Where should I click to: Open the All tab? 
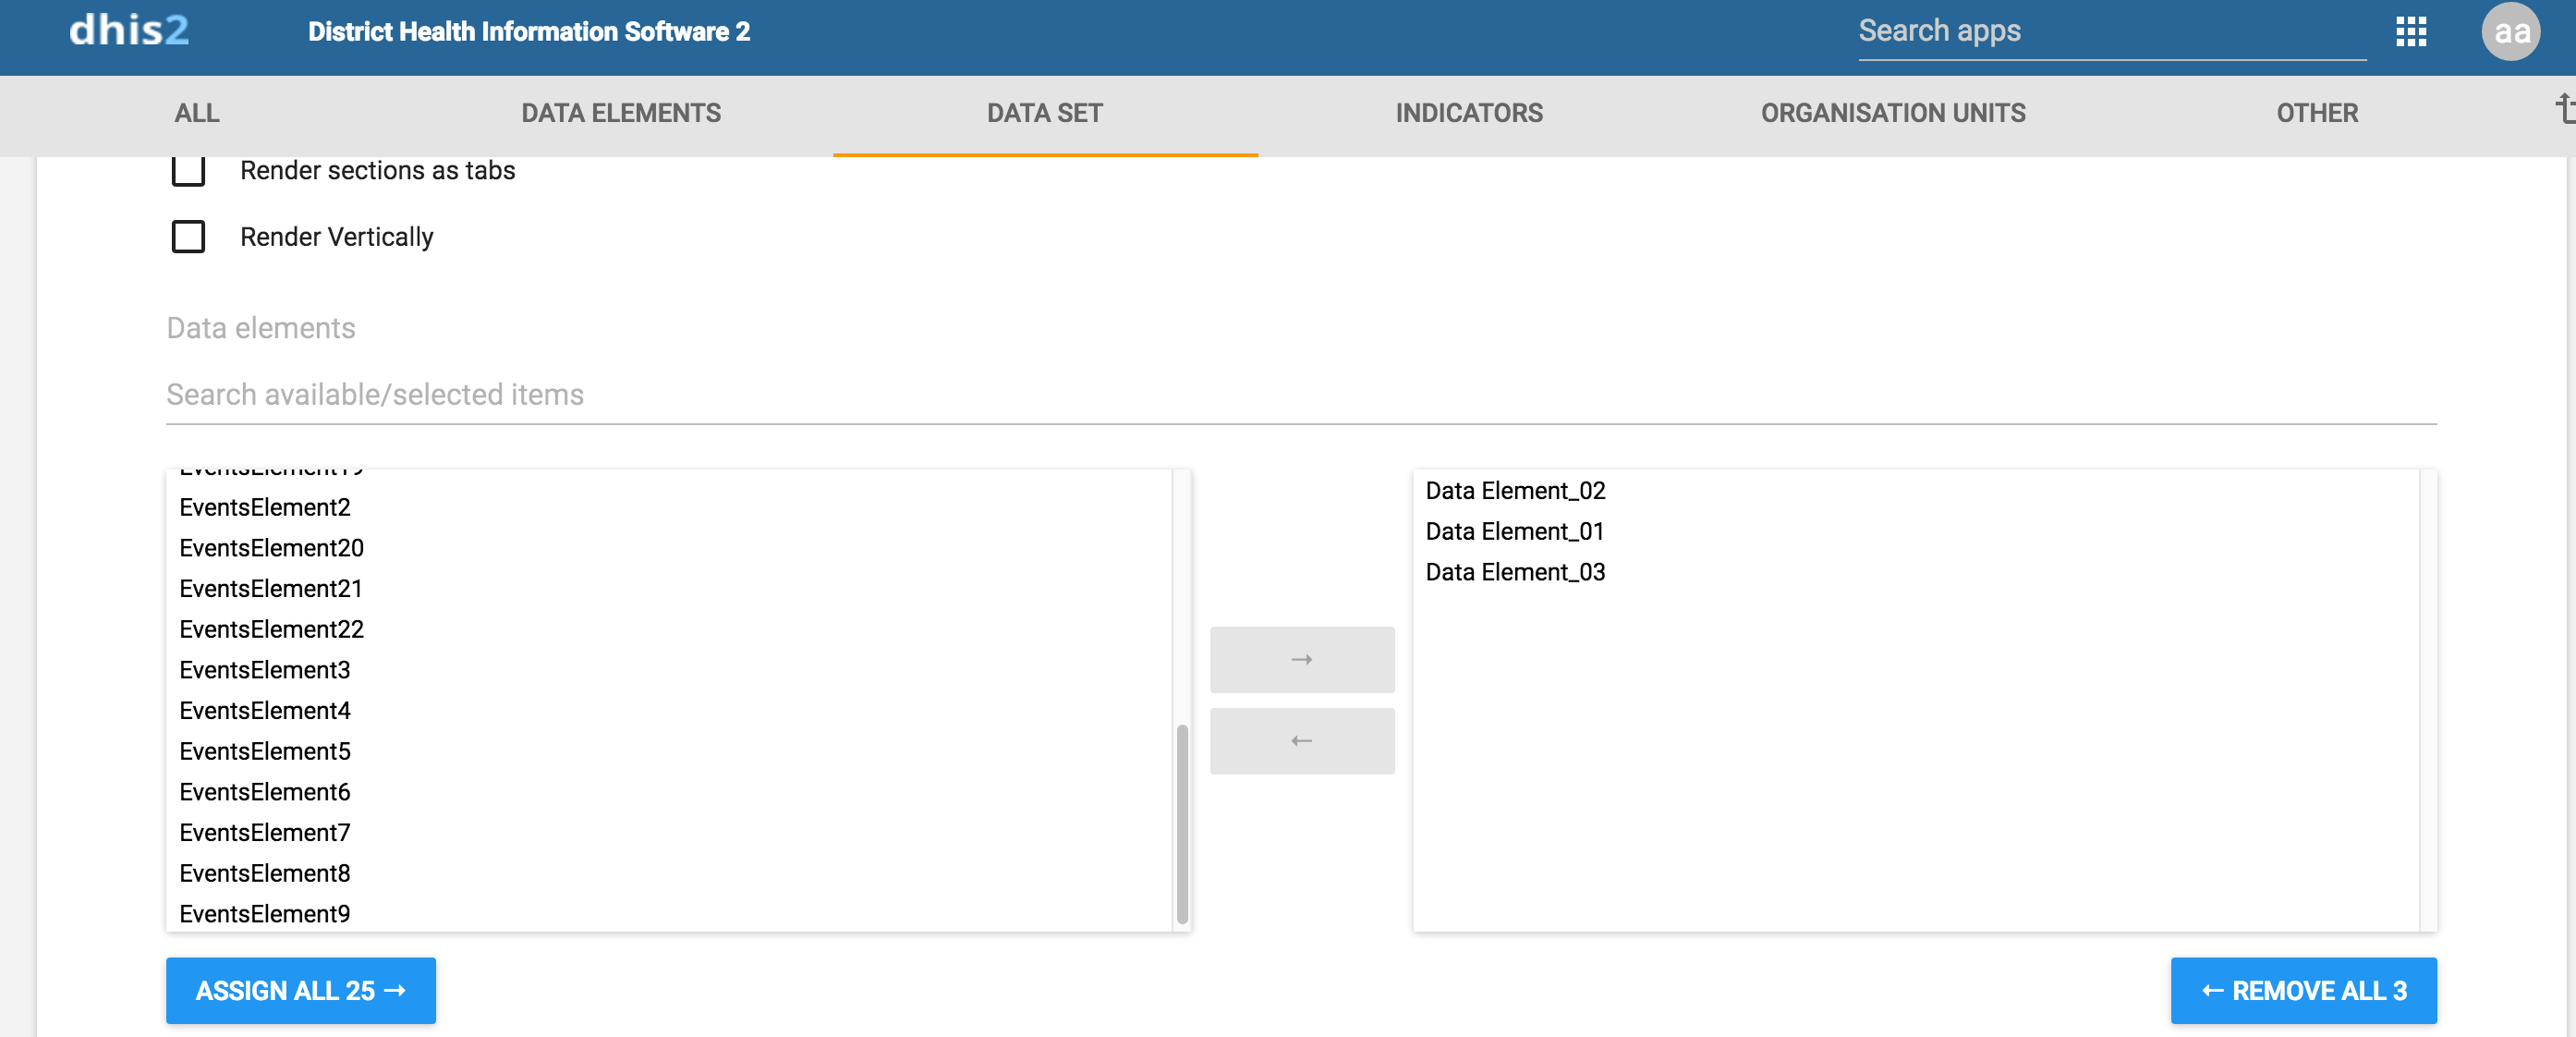pos(197,113)
